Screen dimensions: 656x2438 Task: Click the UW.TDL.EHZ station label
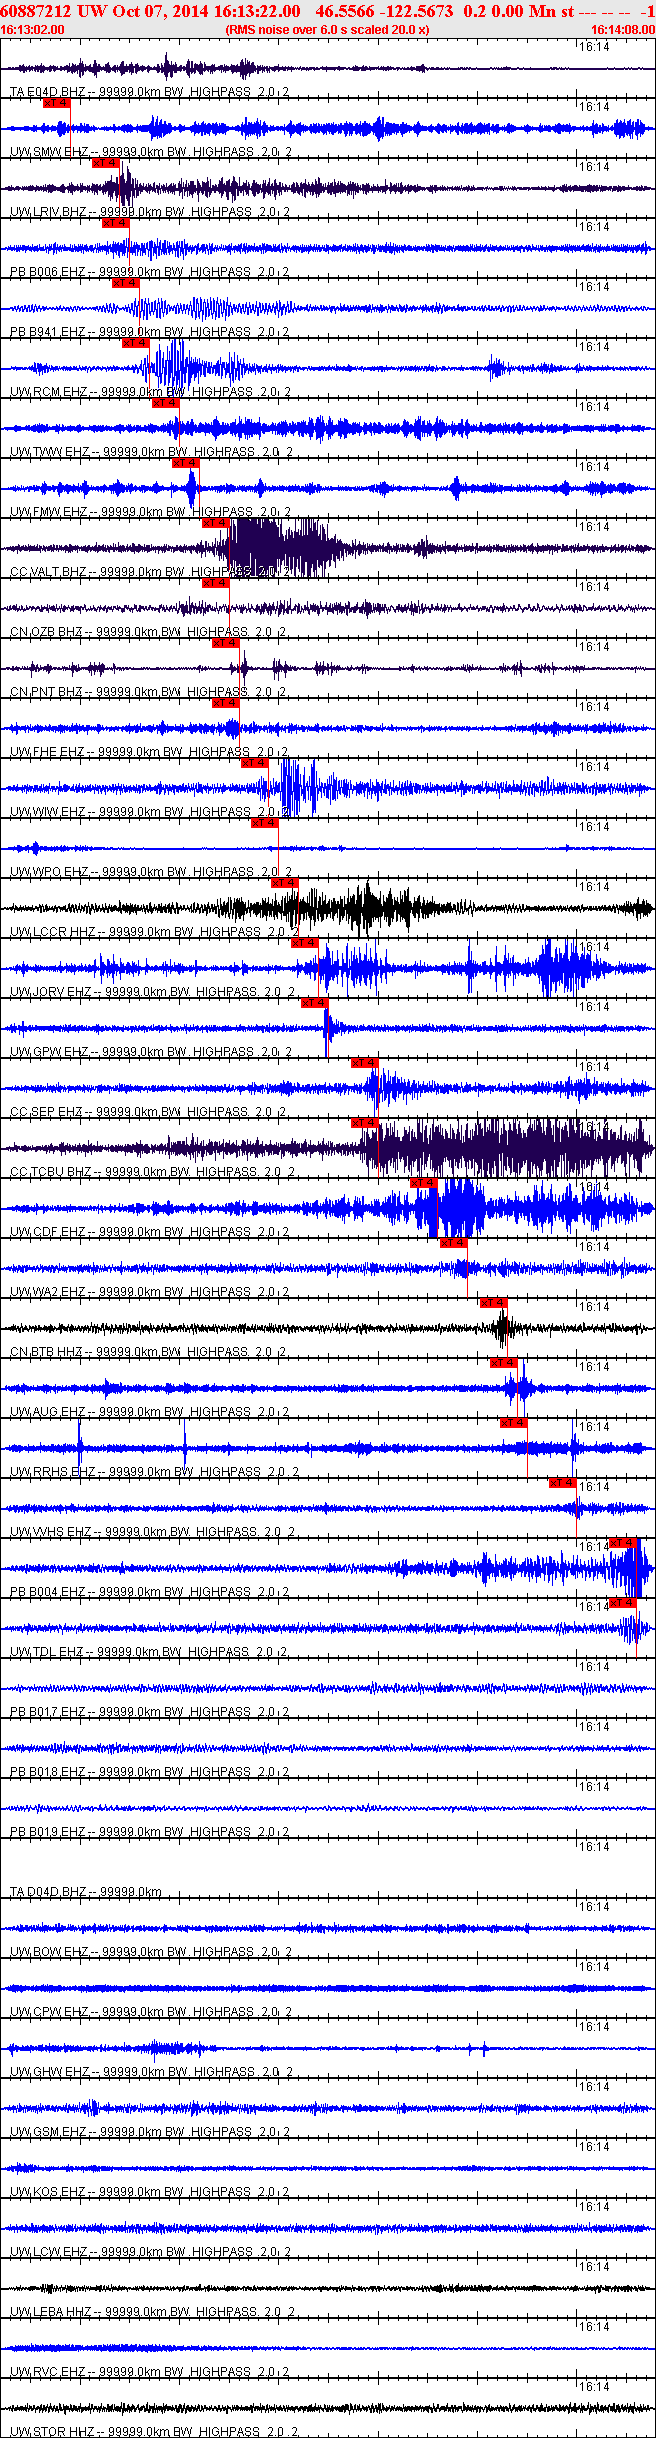pos(47,1652)
